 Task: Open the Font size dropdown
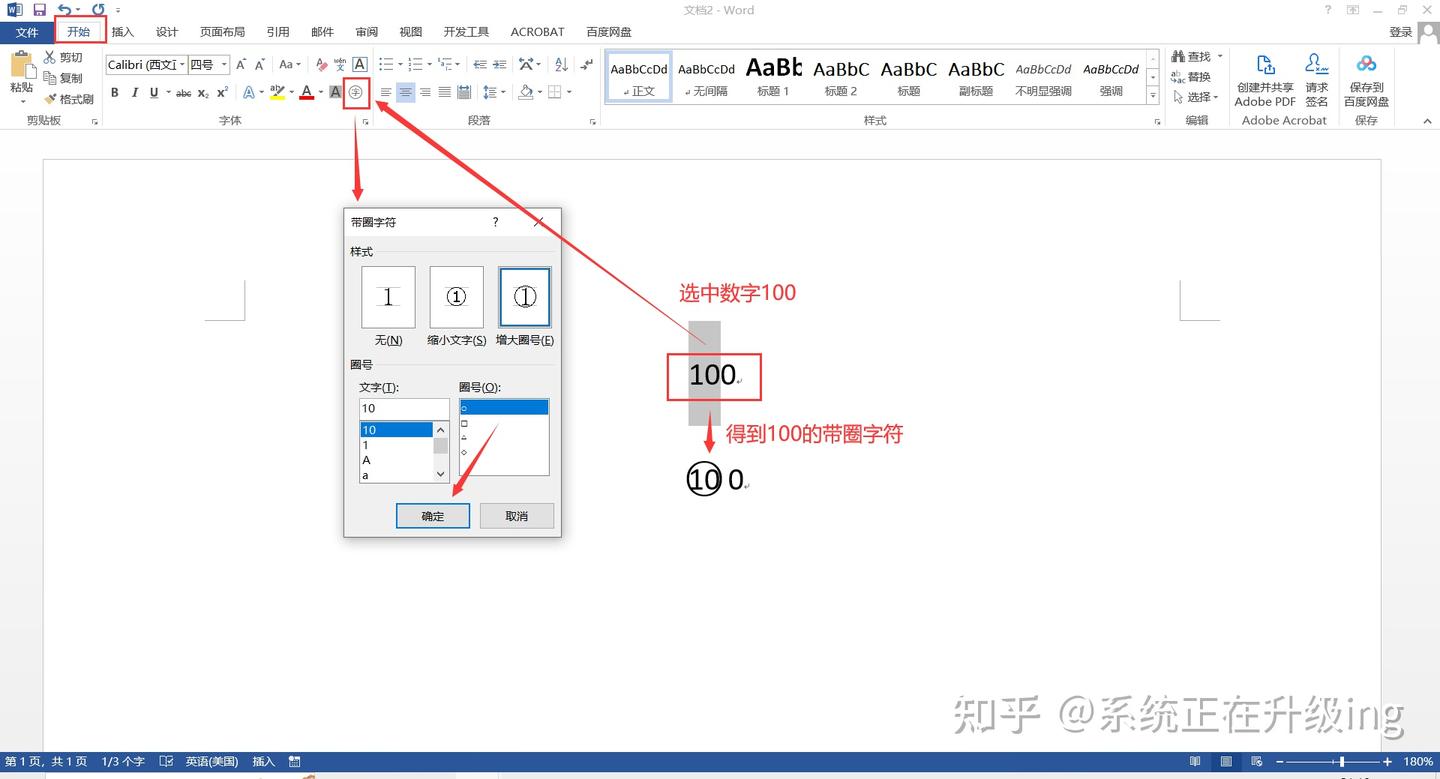click(222, 64)
